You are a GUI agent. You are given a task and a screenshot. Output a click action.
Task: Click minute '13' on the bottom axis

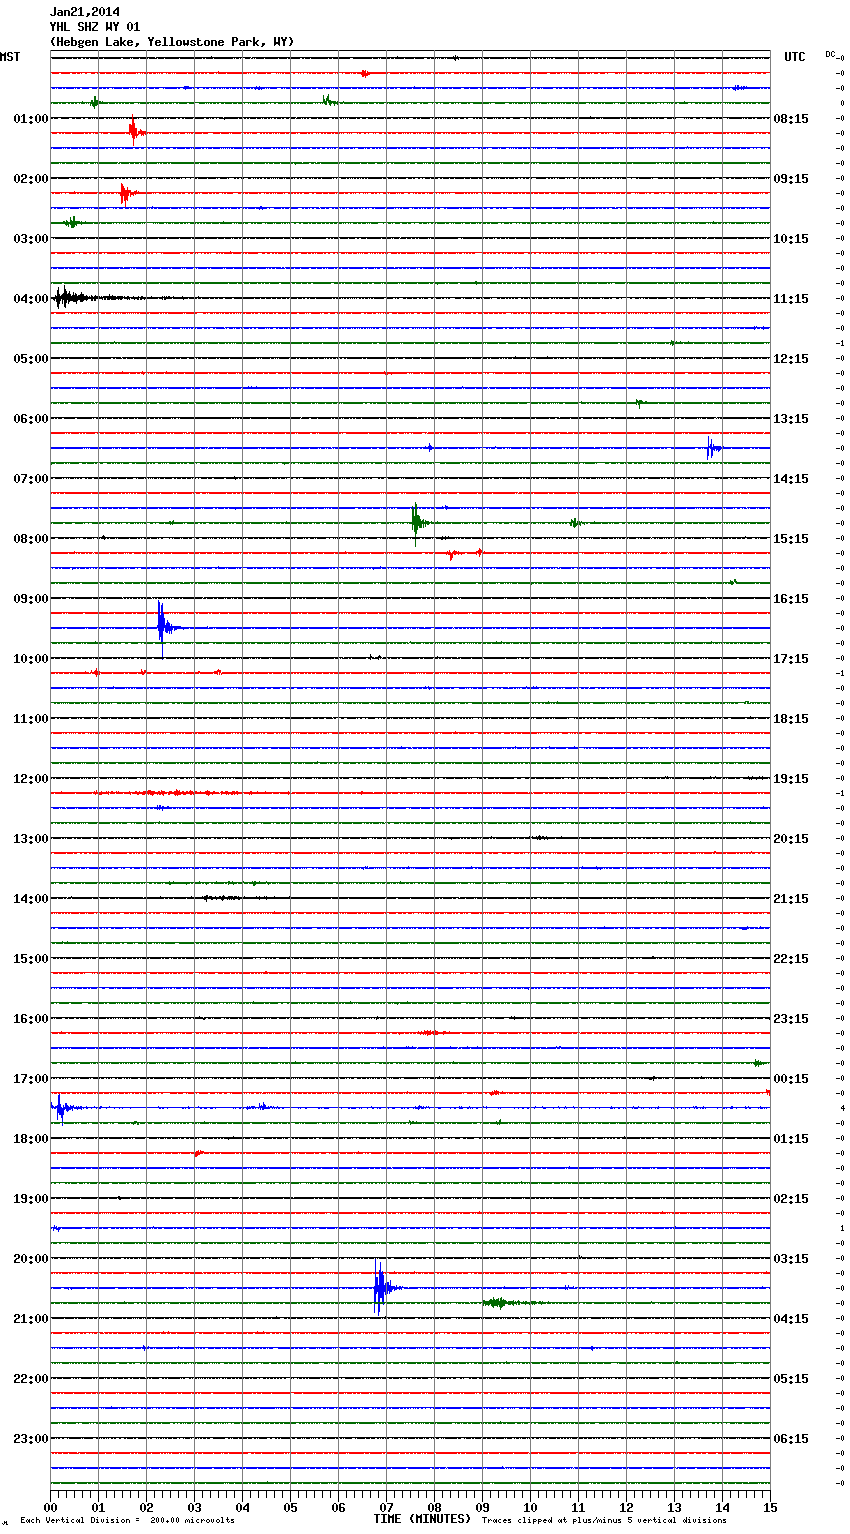pyautogui.click(x=674, y=1507)
